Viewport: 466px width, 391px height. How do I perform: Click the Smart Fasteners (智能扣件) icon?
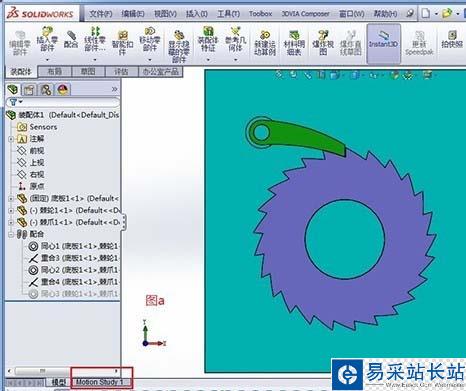pos(123,43)
